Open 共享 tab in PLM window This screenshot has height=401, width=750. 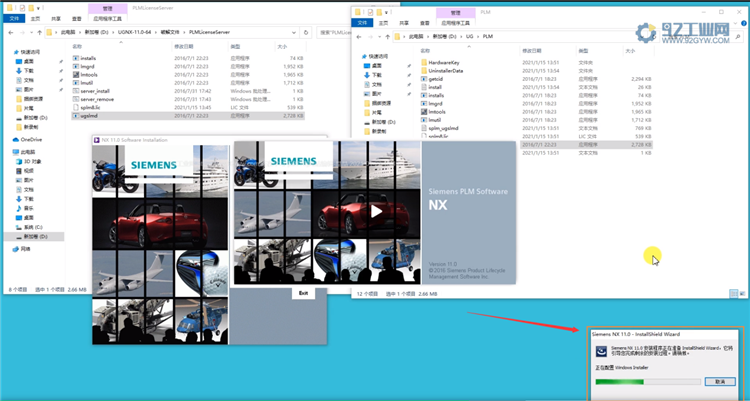click(x=404, y=22)
